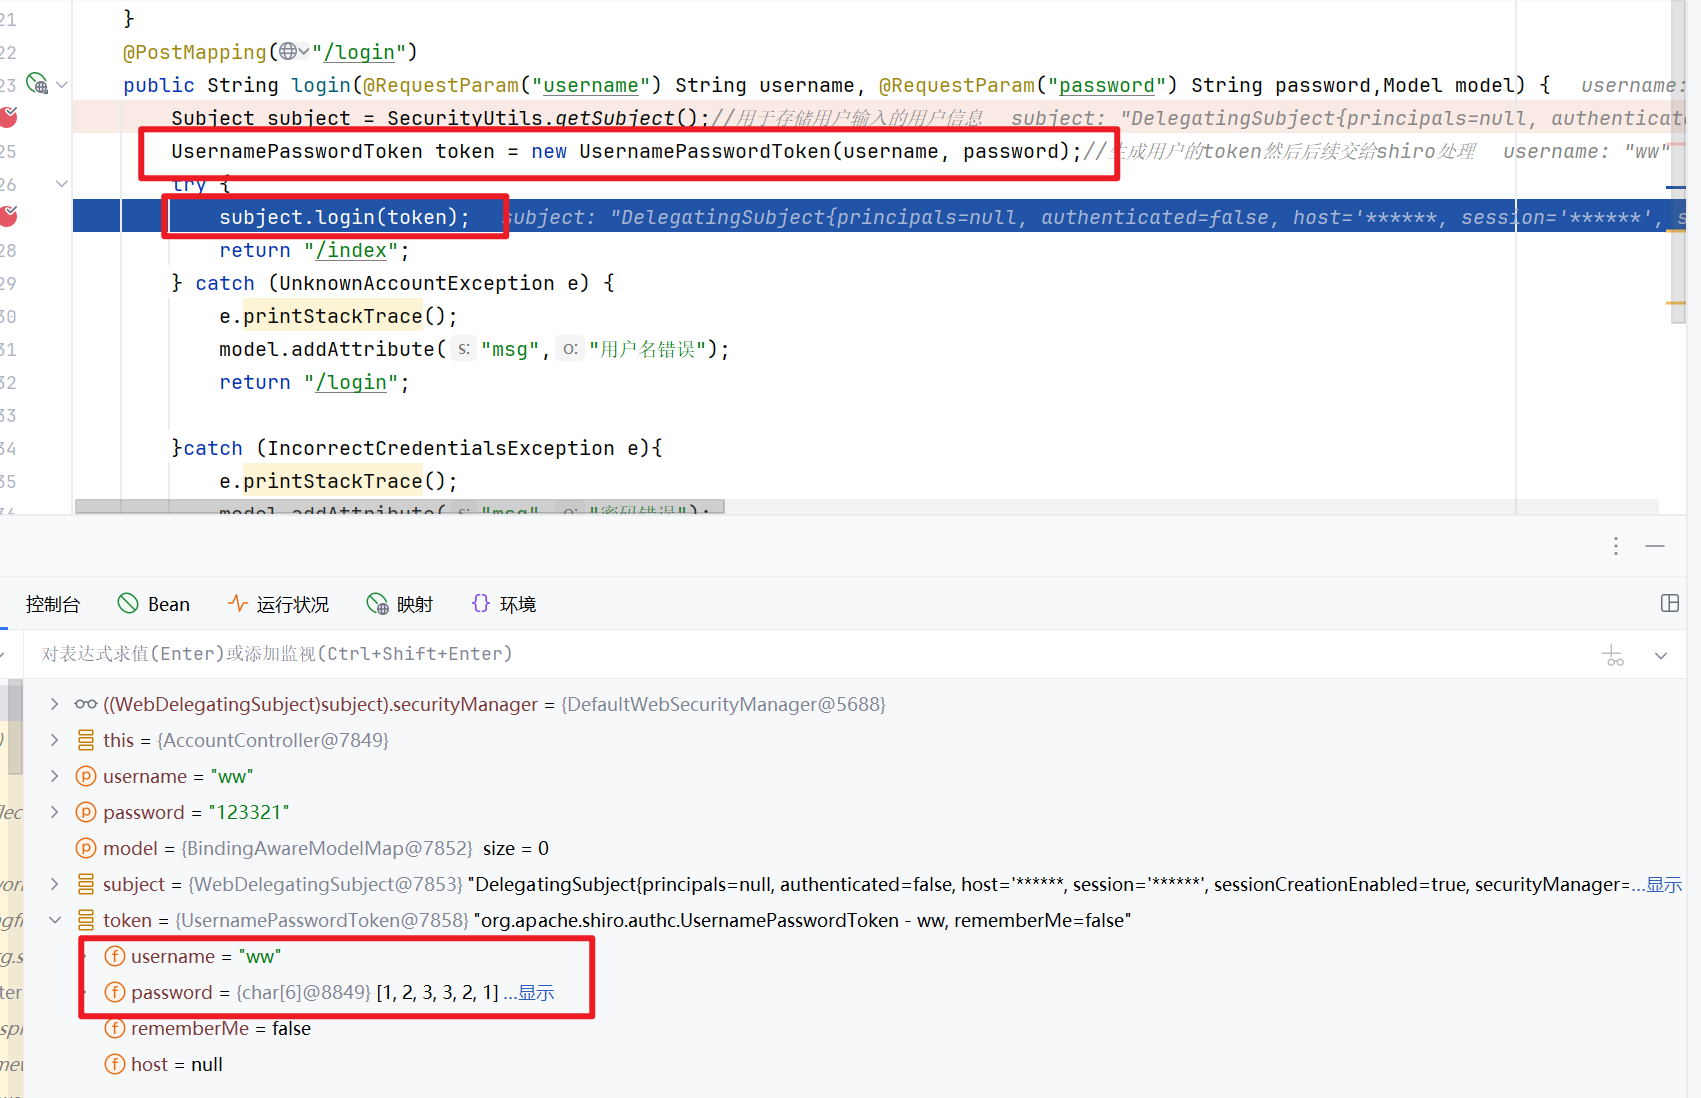Screen dimensions: 1701x1098
Task: Toggle breakpoint on getSubject line
Action: 8,118
